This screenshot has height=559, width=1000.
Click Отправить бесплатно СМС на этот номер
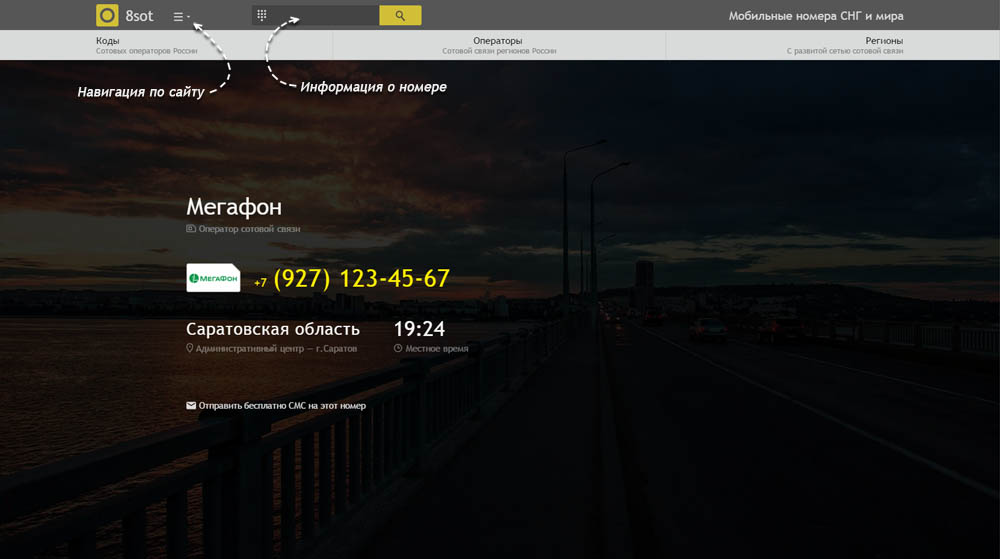pyautogui.click(x=282, y=405)
